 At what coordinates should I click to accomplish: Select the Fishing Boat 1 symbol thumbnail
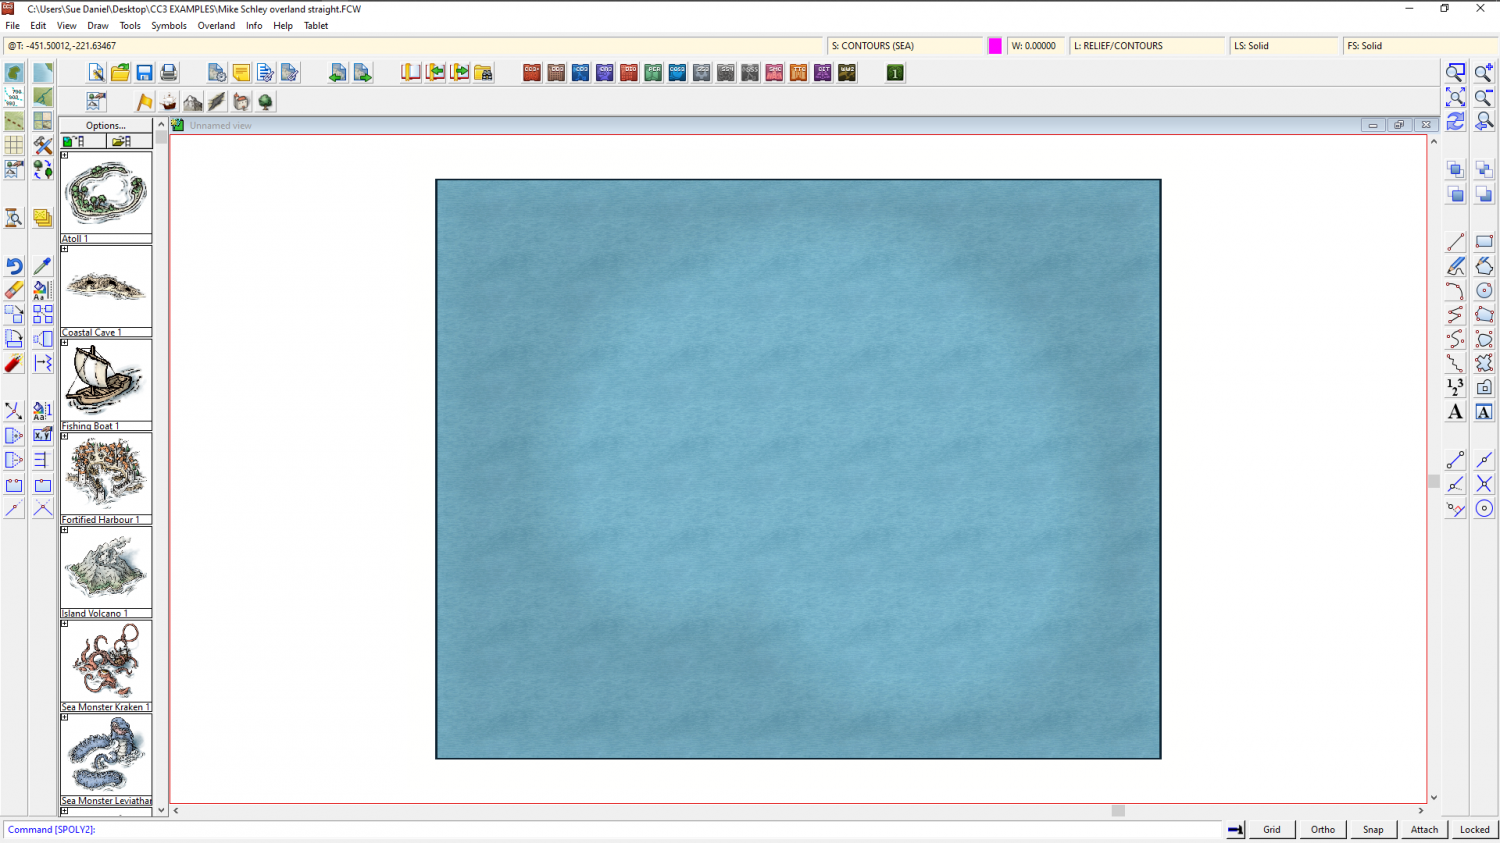click(x=106, y=380)
